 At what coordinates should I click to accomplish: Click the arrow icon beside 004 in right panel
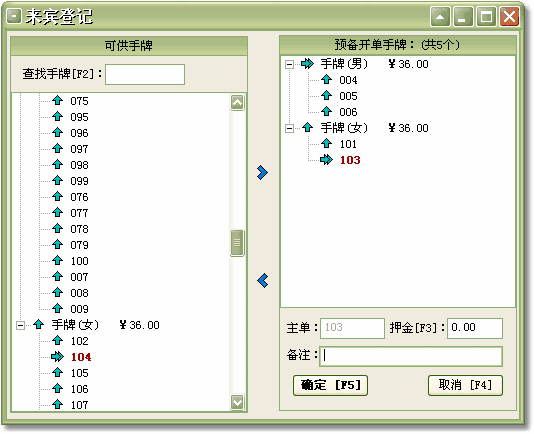(x=327, y=80)
